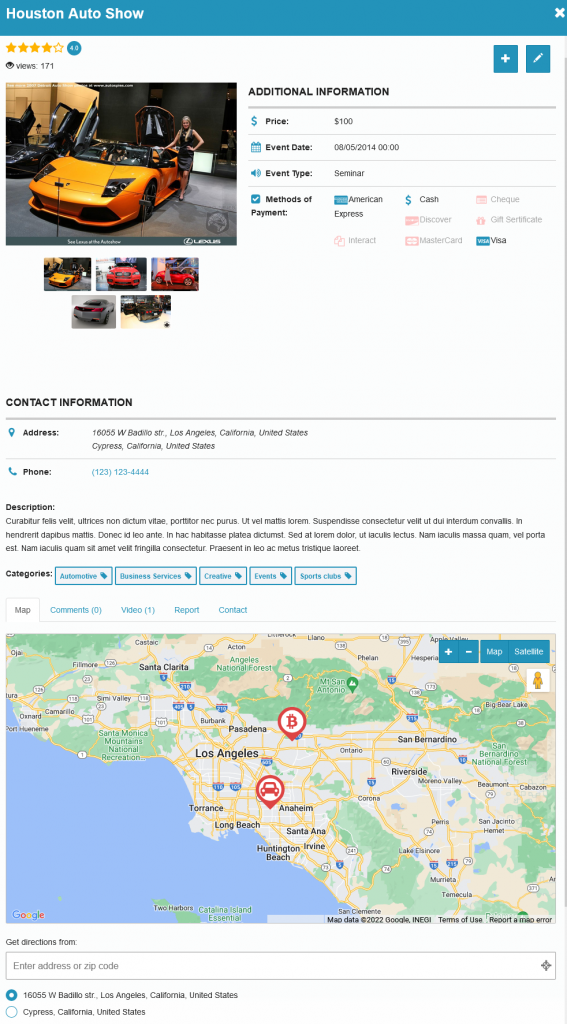Click the Visa card icon
The height and width of the screenshot is (1024, 567).
click(483, 241)
